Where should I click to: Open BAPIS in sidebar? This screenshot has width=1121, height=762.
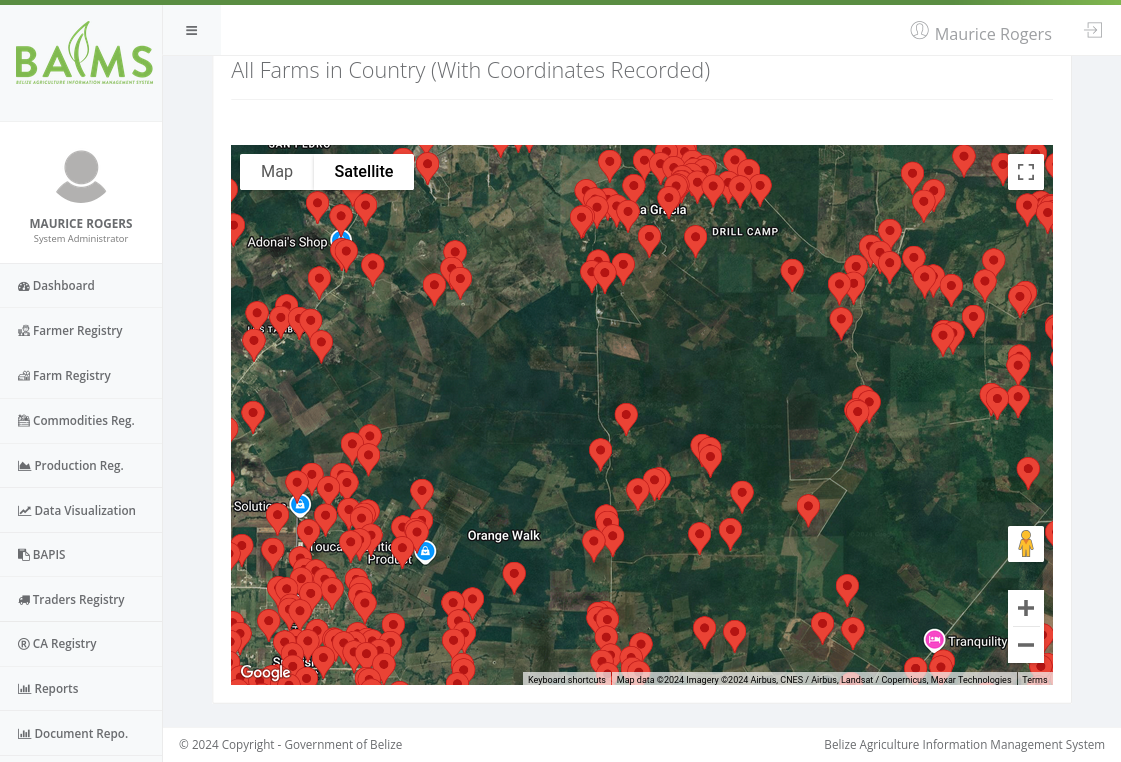(x=81, y=554)
